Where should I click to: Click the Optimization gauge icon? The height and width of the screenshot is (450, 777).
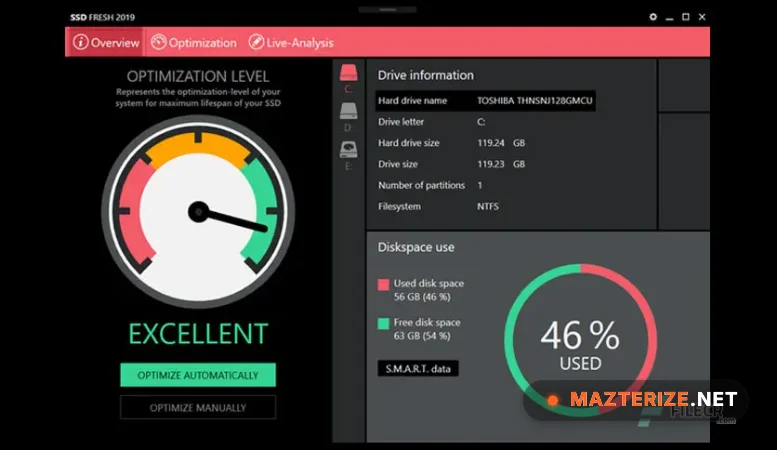coord(158,42)
